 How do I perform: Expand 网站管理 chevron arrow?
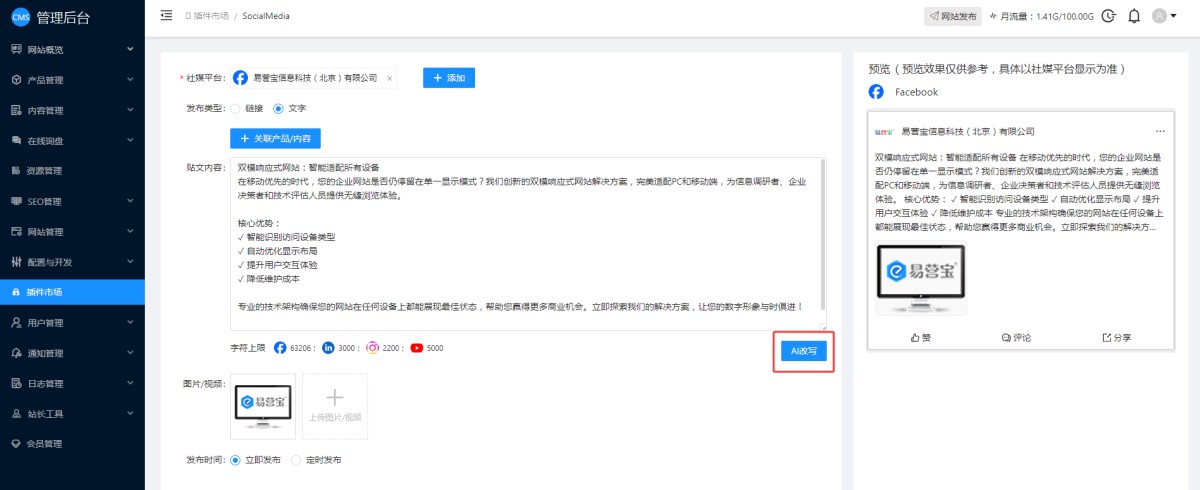tap(130, 232)
